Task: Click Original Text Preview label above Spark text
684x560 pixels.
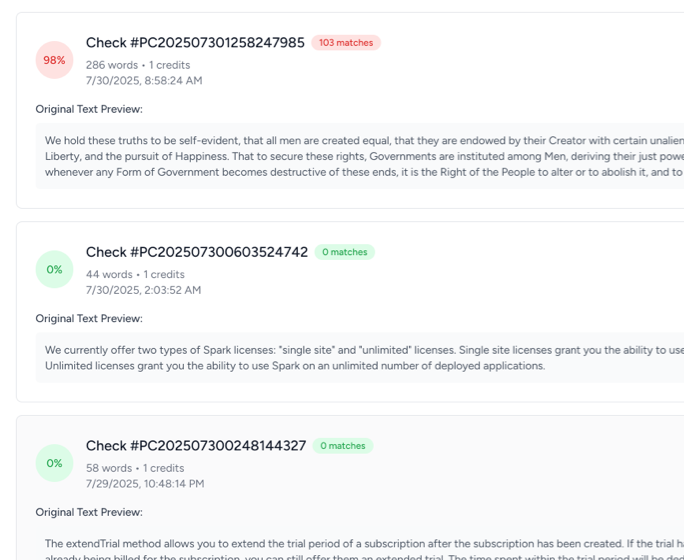Action: tap(89, 319)
